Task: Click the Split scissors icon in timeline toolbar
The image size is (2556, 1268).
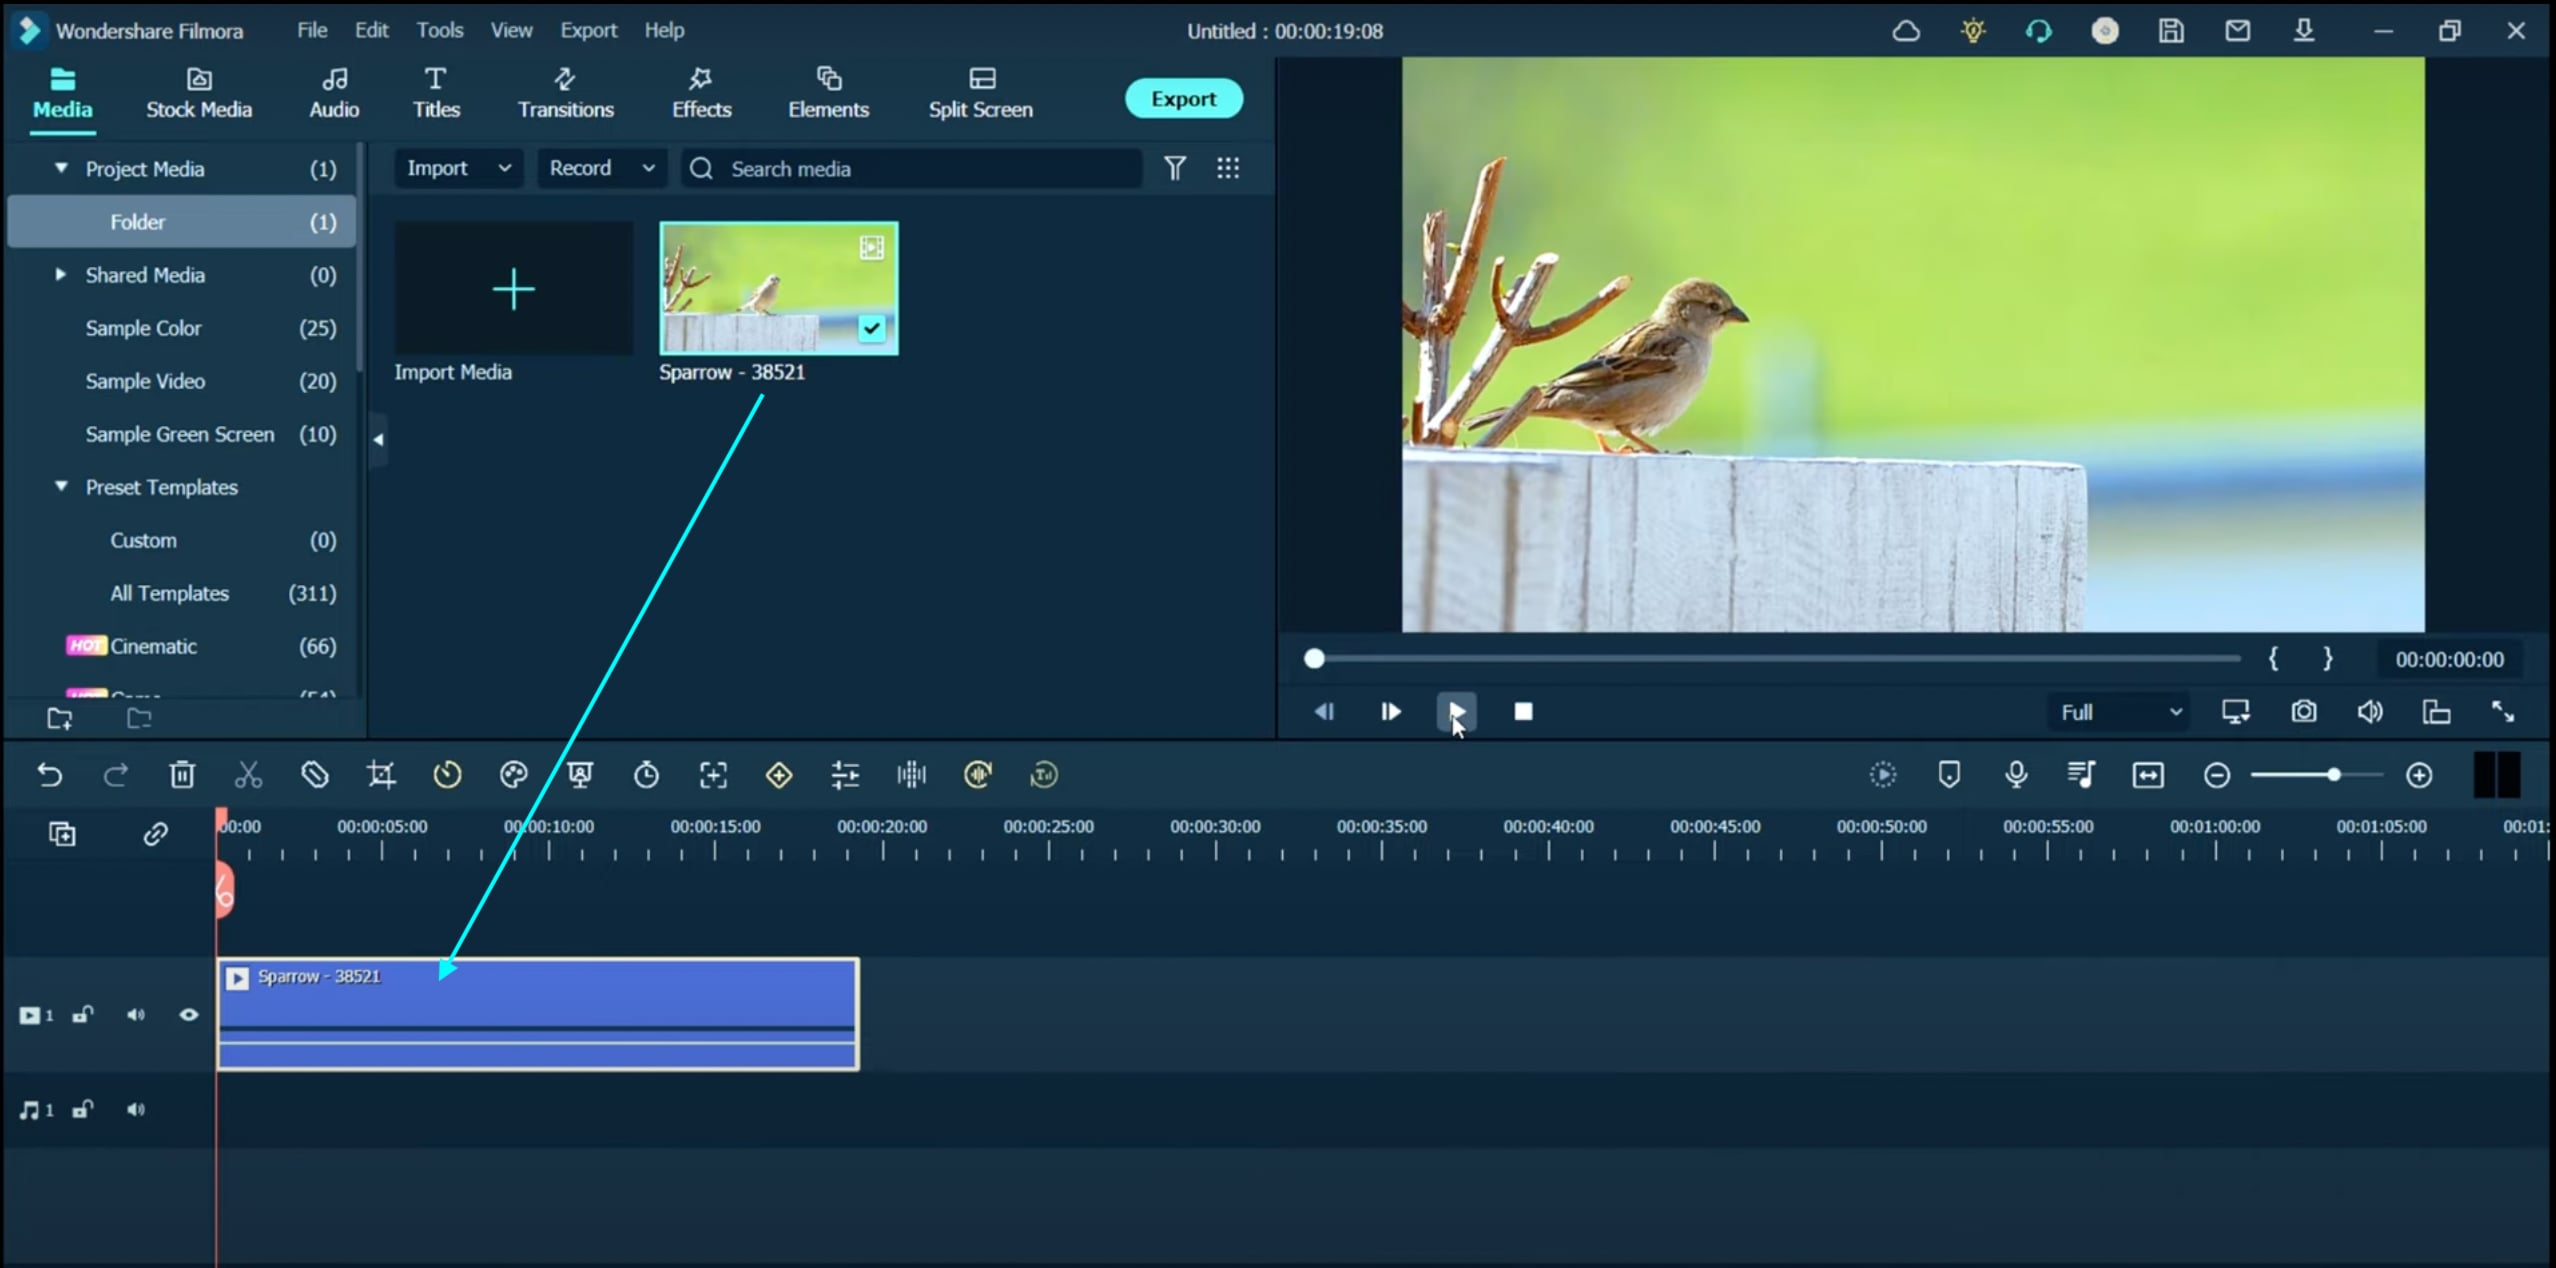Action: pyautogui.click(x=248, y=775)
